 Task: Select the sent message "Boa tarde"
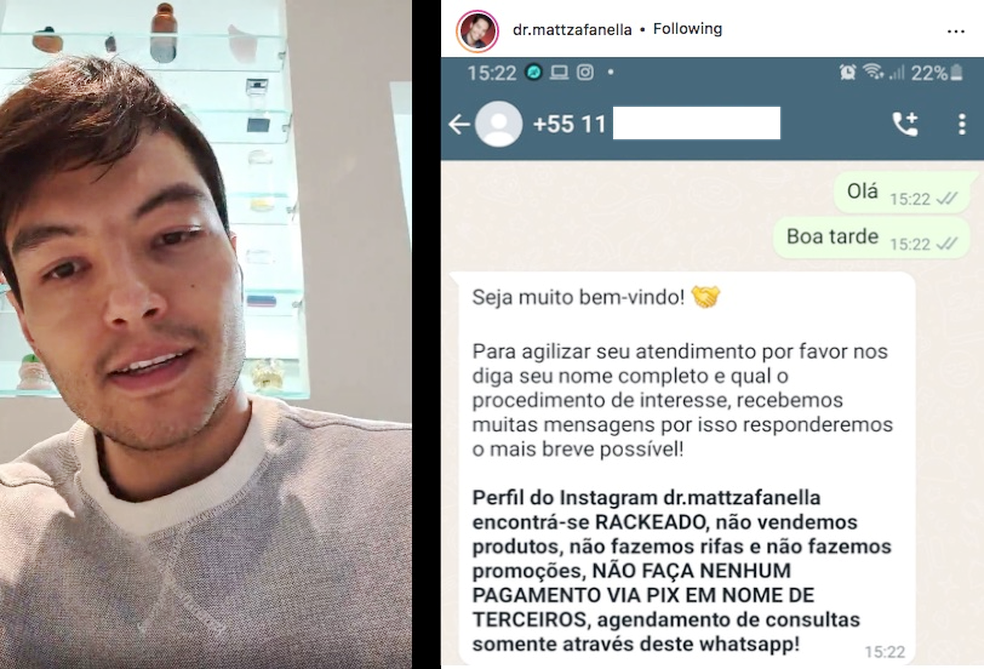click(871, 238)
